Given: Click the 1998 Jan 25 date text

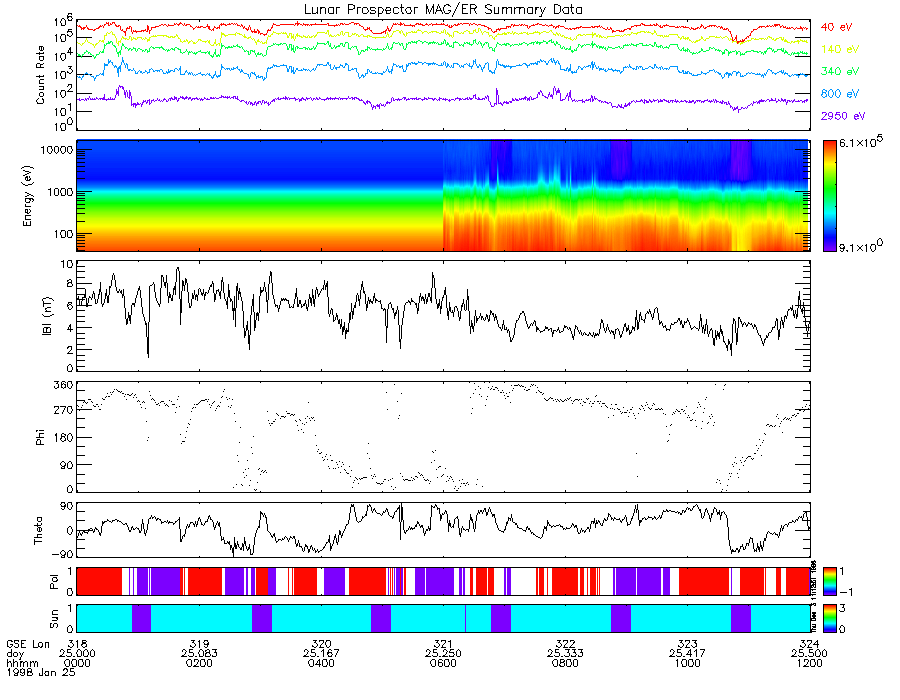Looking at the screenshot, I should 41,672.
